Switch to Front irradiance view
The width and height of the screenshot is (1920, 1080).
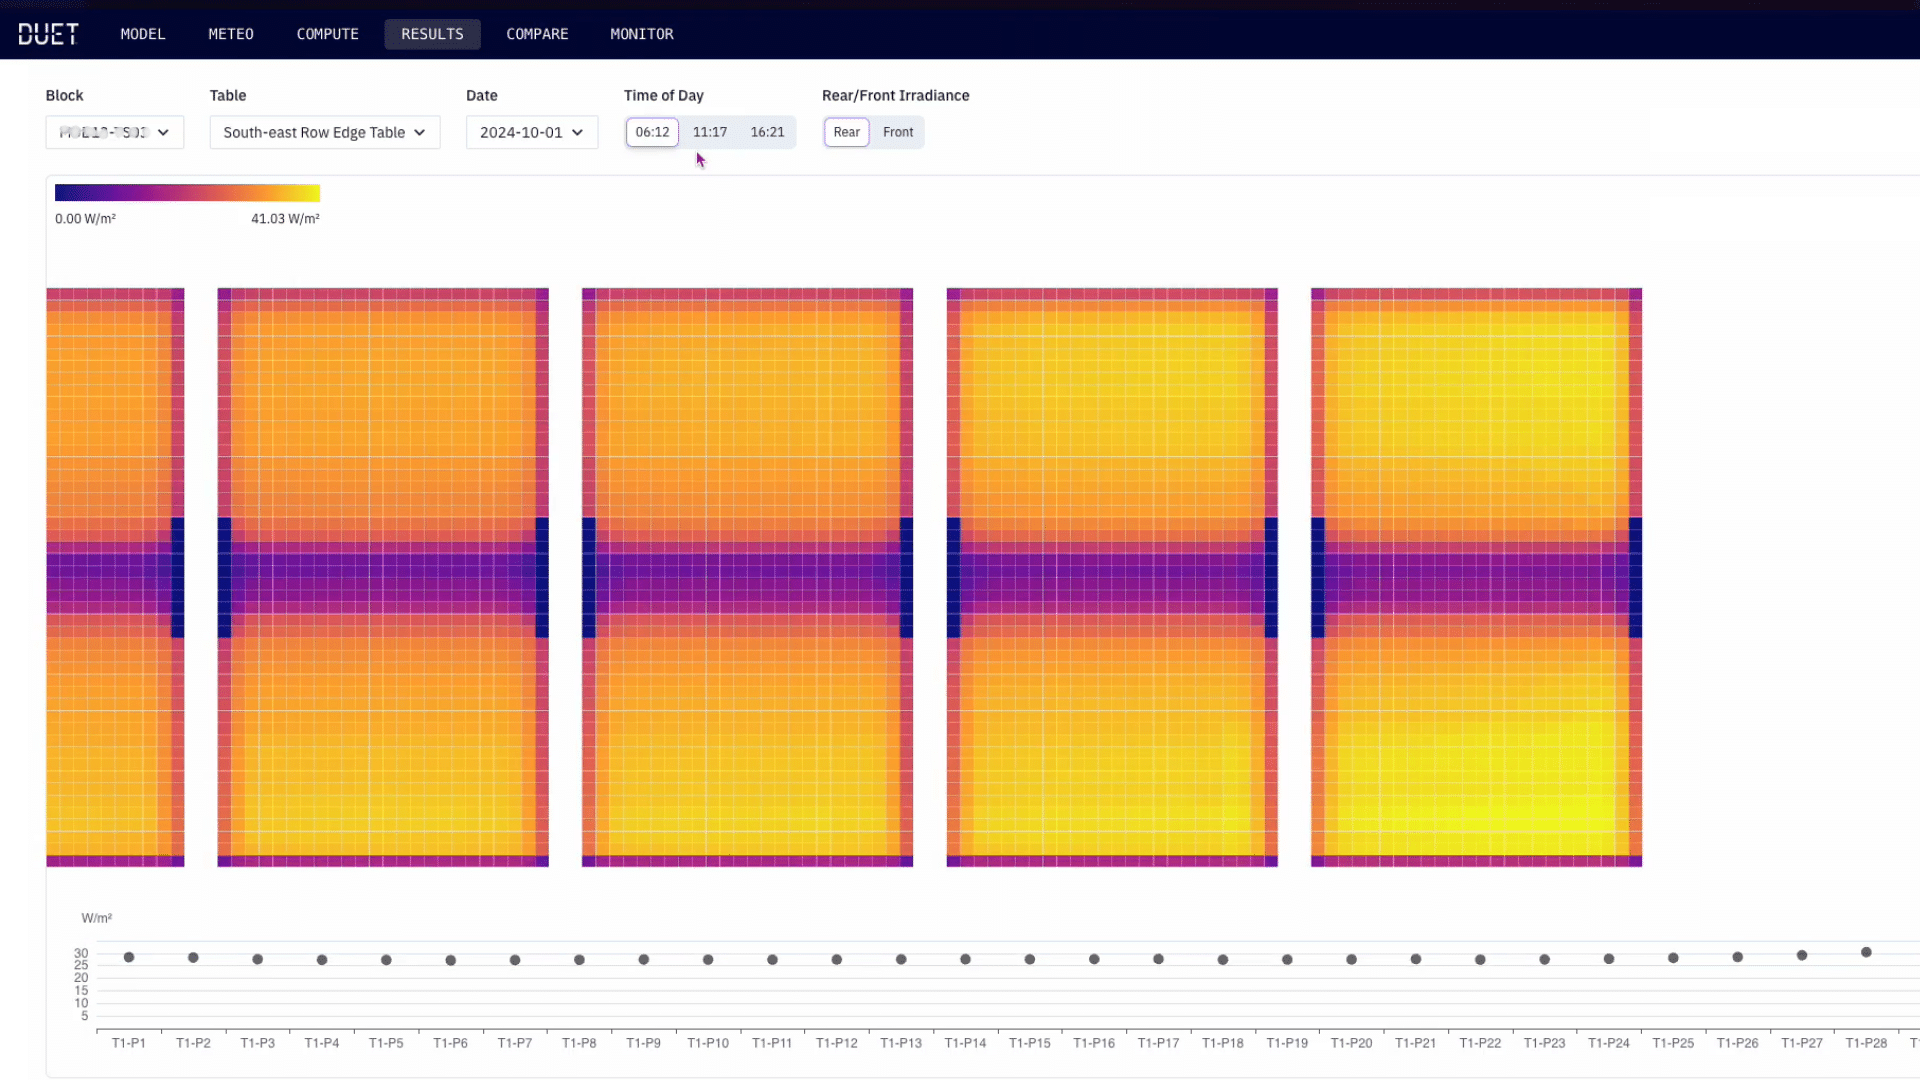pyautogui.click(x=898, y=132)
